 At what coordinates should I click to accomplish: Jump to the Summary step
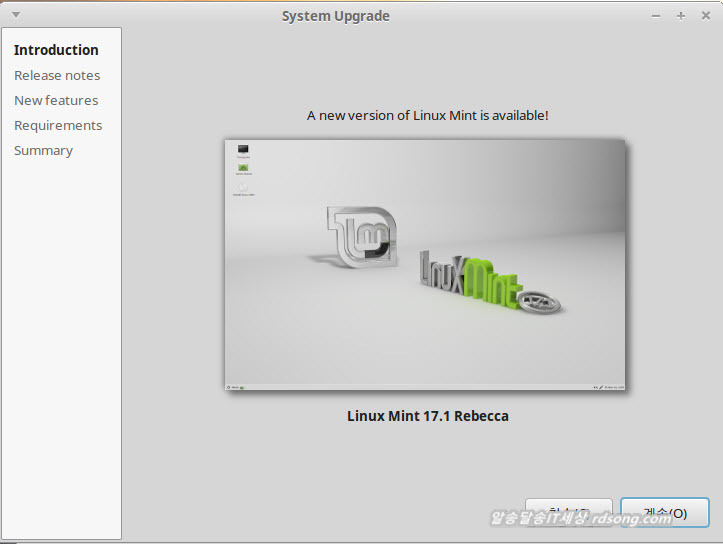(x=43, y=150)
